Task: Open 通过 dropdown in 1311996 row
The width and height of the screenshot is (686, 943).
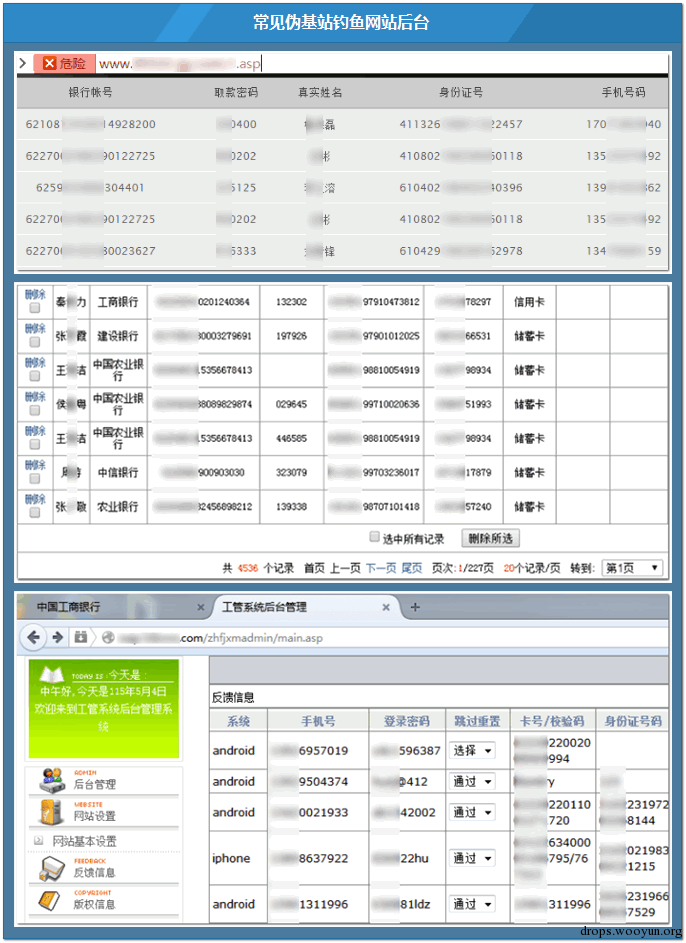Action: tap(472, 904)
